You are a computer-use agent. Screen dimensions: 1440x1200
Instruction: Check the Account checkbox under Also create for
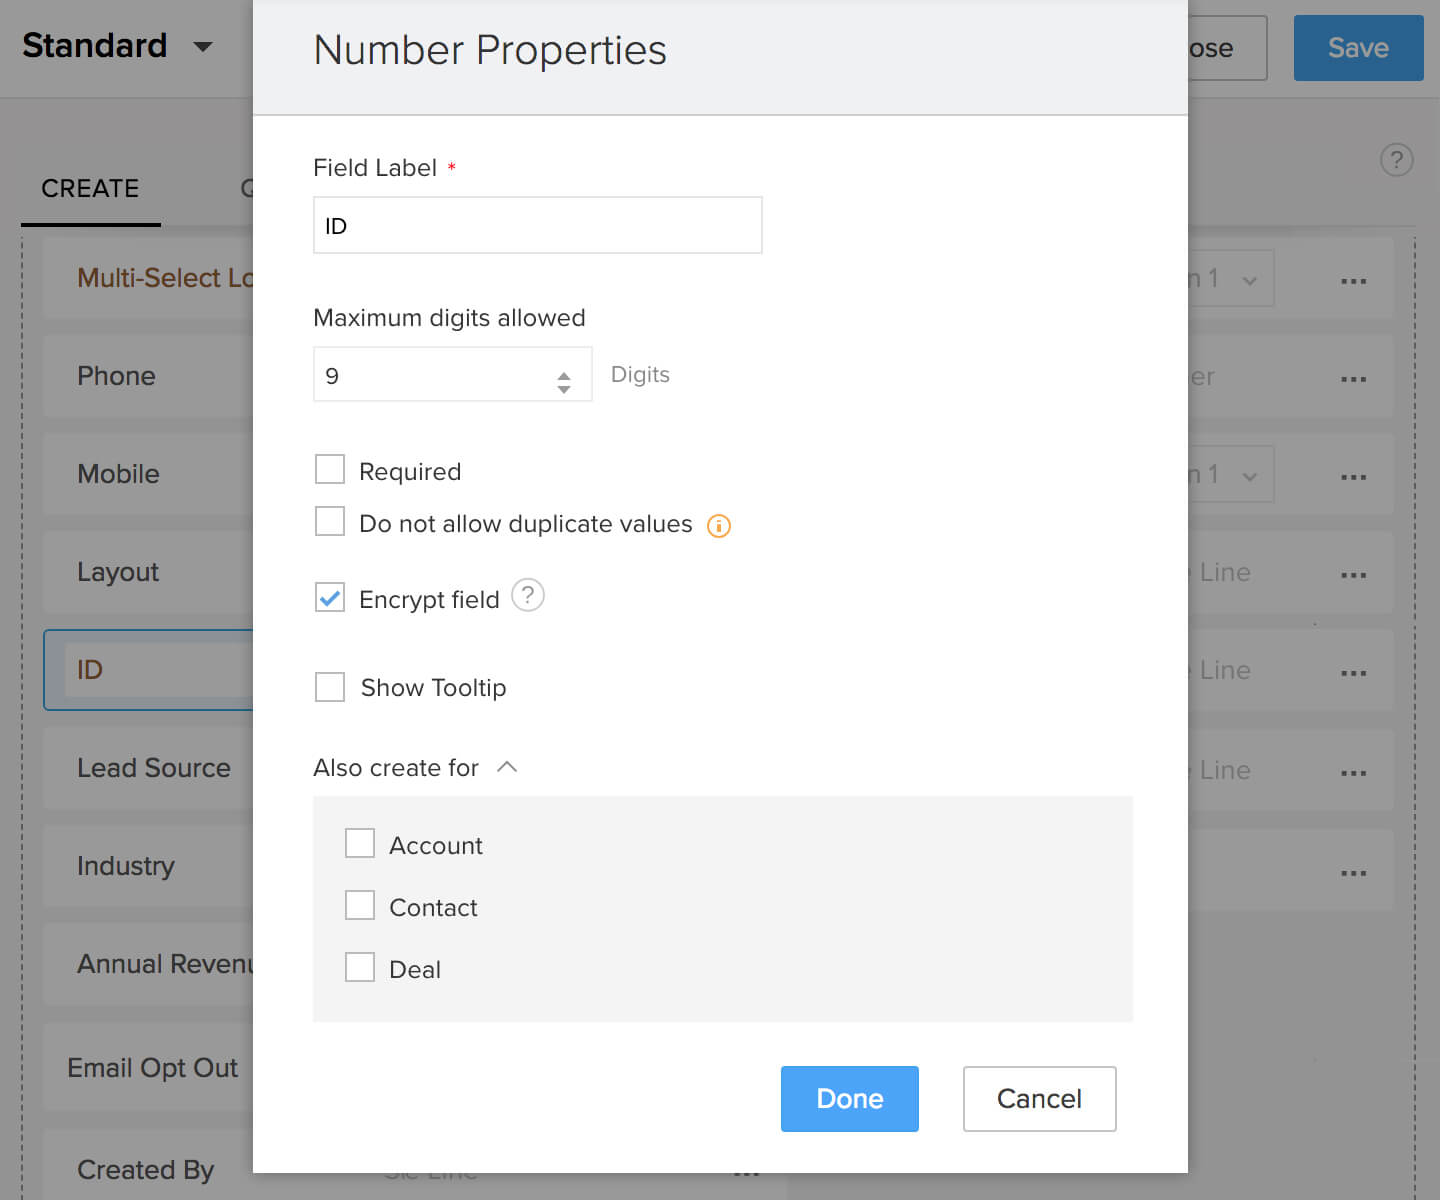[x=360, y=844]
